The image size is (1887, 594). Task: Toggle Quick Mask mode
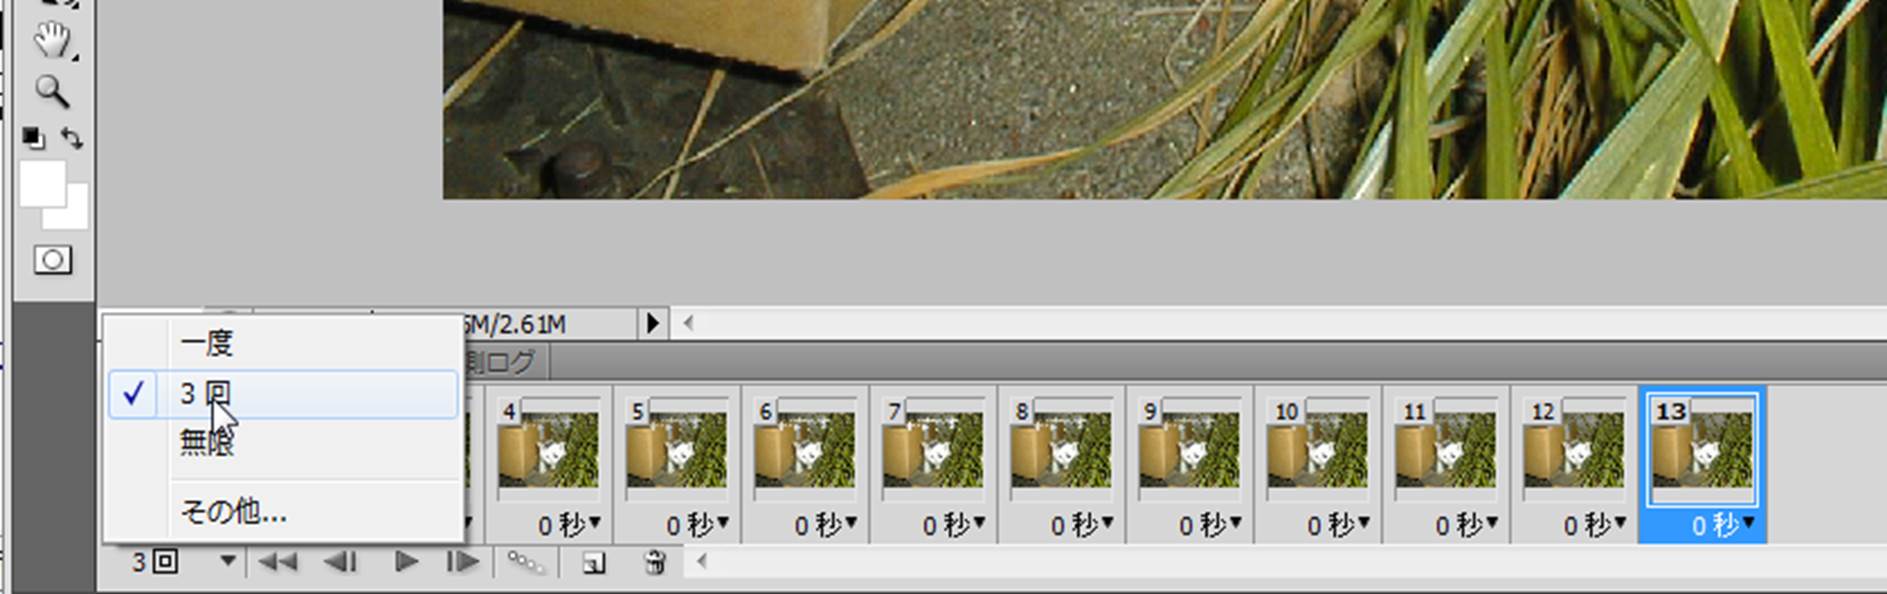(52, 261)
